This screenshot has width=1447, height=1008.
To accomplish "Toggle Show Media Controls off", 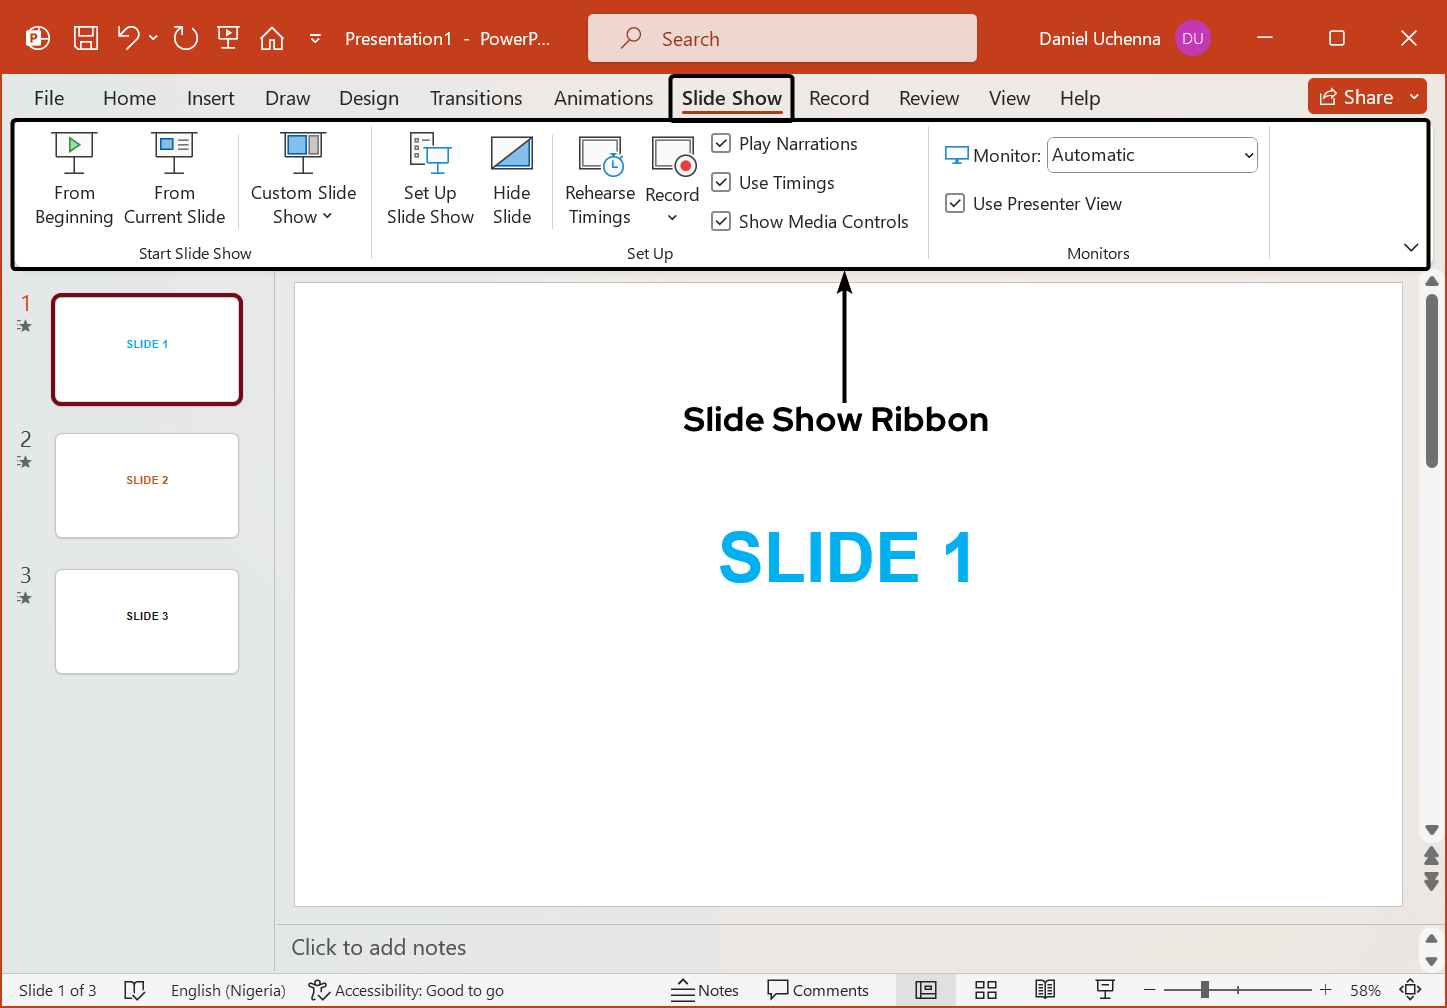I will [x=721, y=221].
